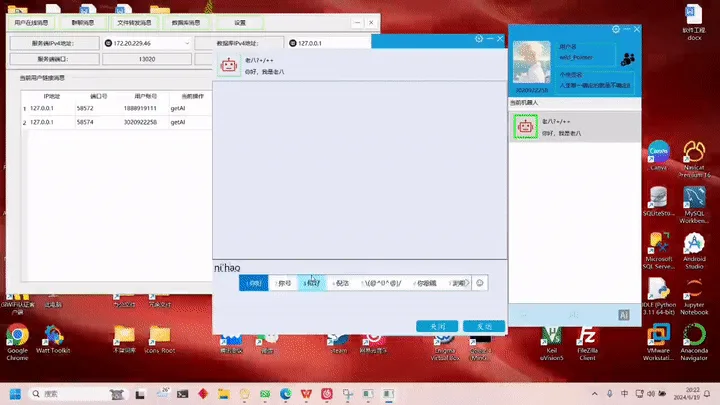Open notification bell in system tray
This screenshot has height=405, width=720.
point(708,394)
